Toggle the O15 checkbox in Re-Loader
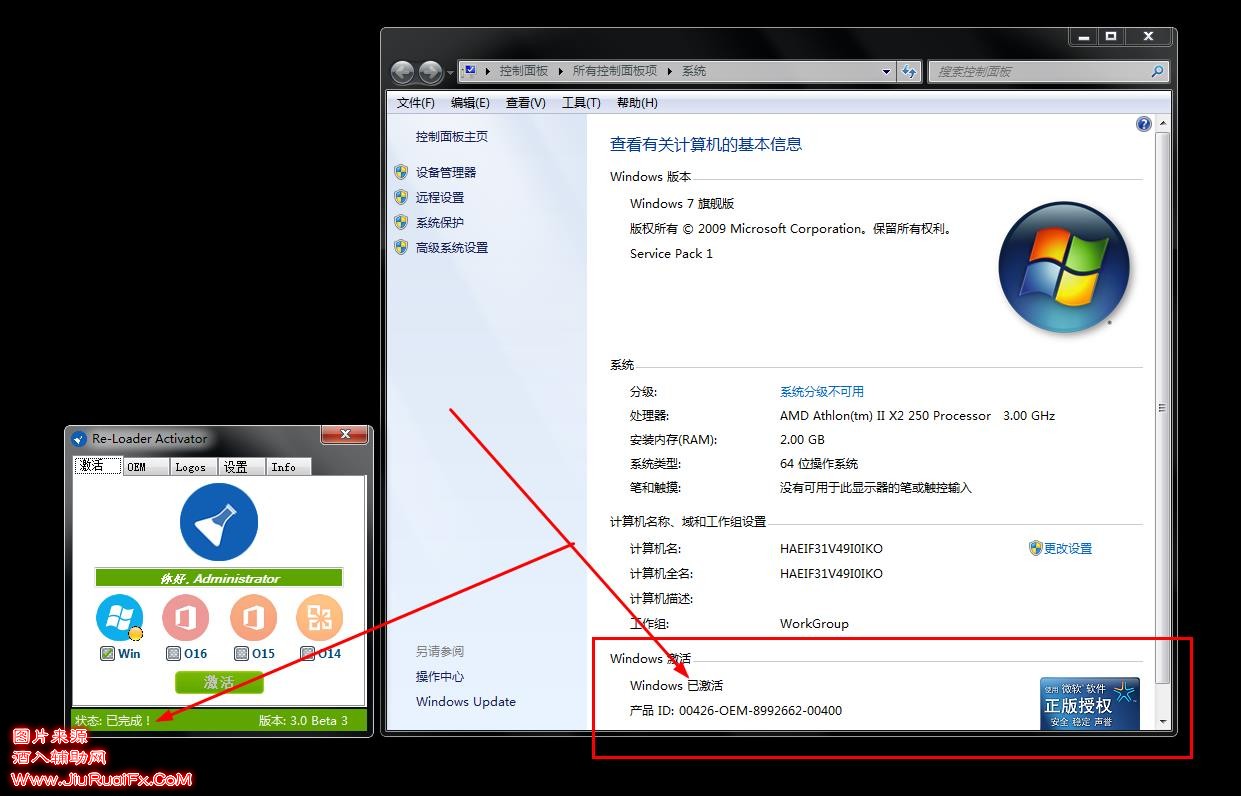 (241, 654)
